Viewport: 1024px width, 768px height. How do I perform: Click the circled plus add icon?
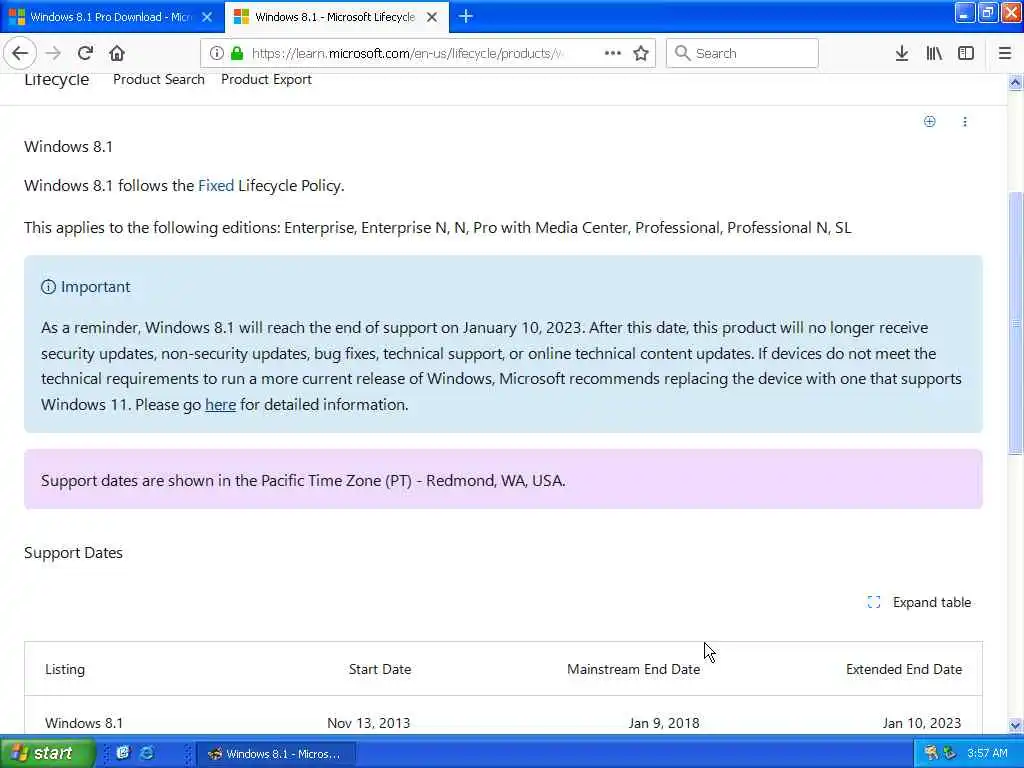(929, 121)
